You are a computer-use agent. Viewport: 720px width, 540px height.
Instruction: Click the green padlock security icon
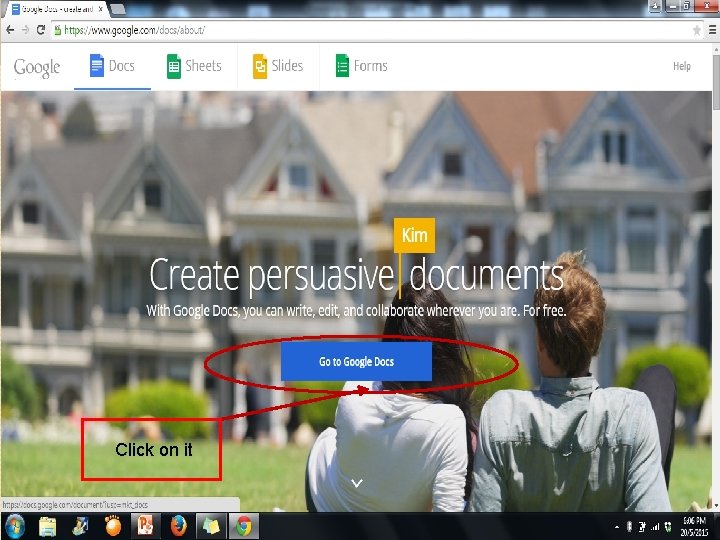[57, 30]
